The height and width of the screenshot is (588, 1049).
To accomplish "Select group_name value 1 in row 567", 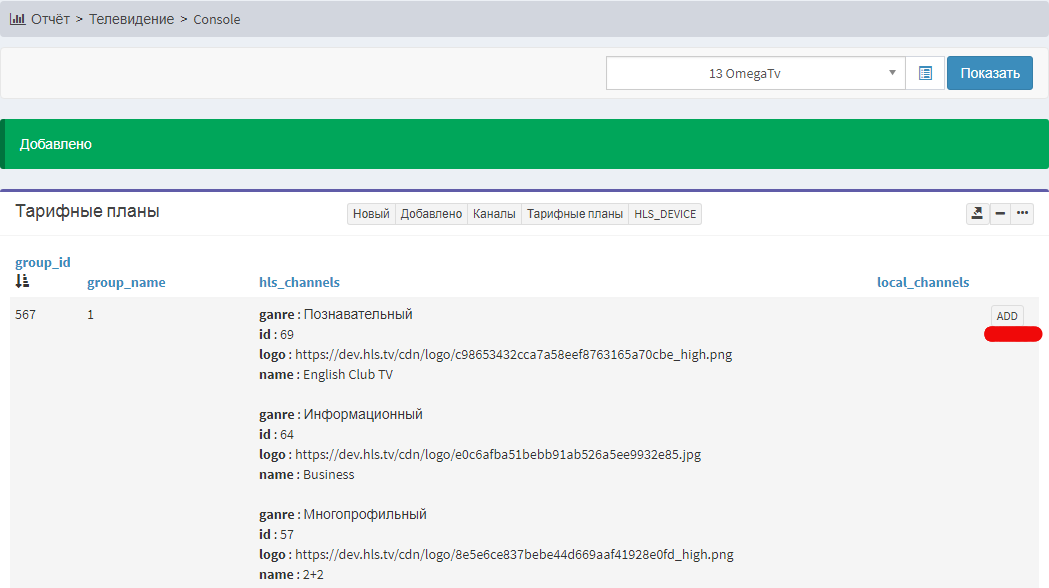I will tap(90, 314).
